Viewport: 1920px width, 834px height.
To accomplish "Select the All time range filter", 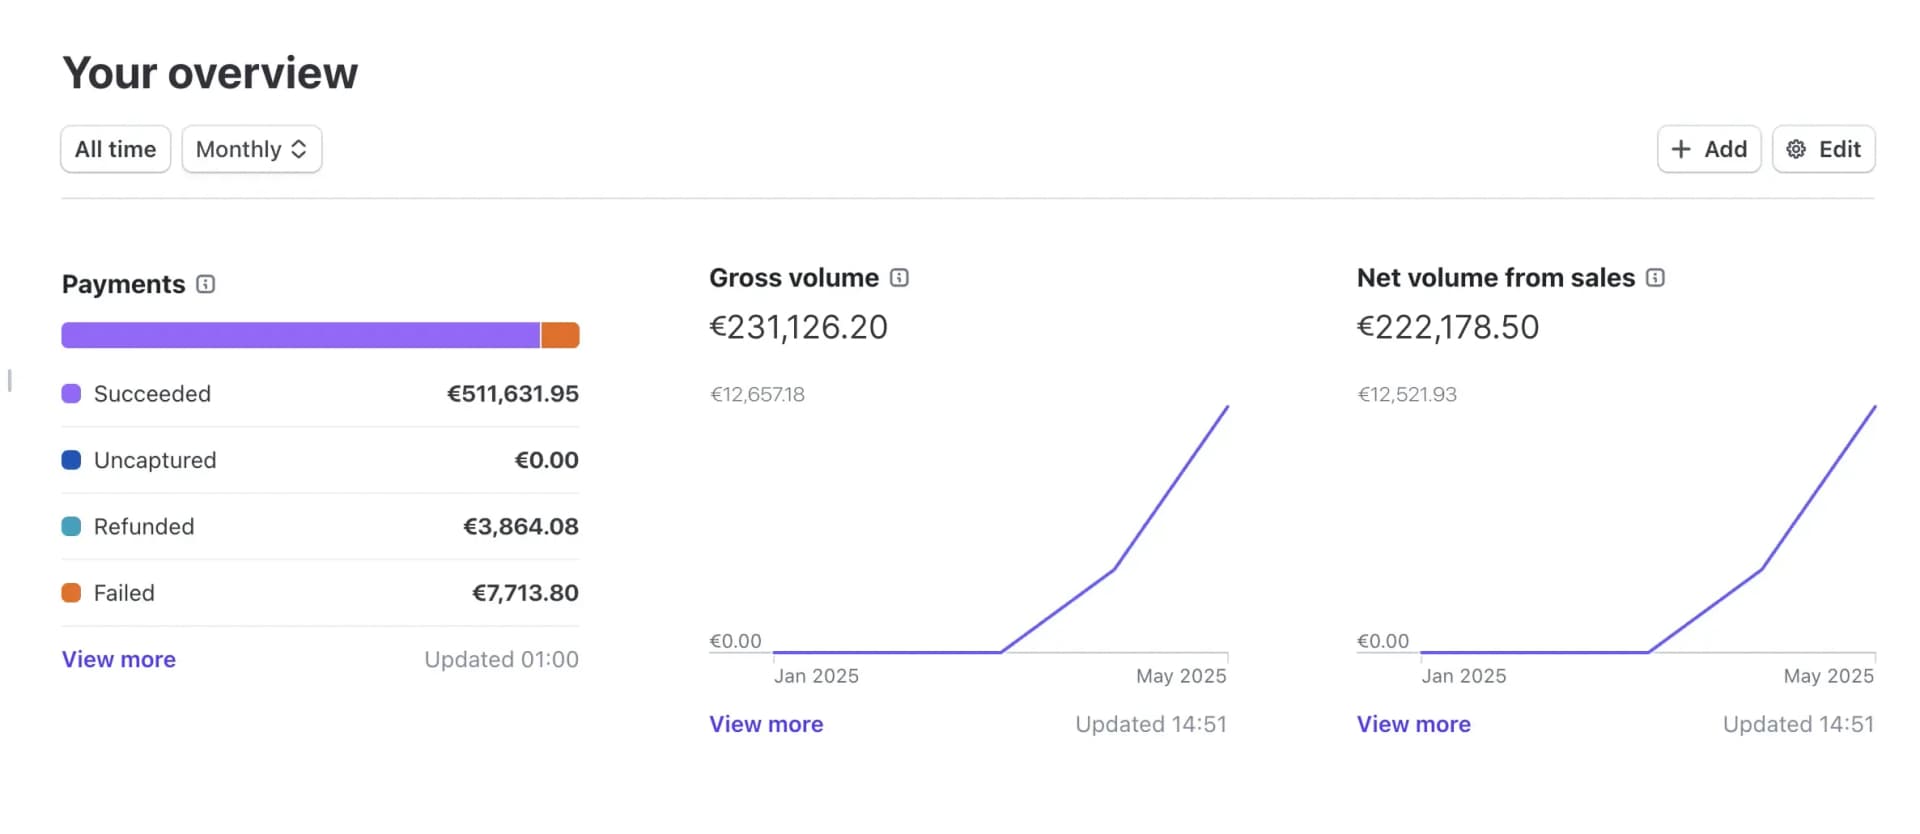I will (116, 149).
